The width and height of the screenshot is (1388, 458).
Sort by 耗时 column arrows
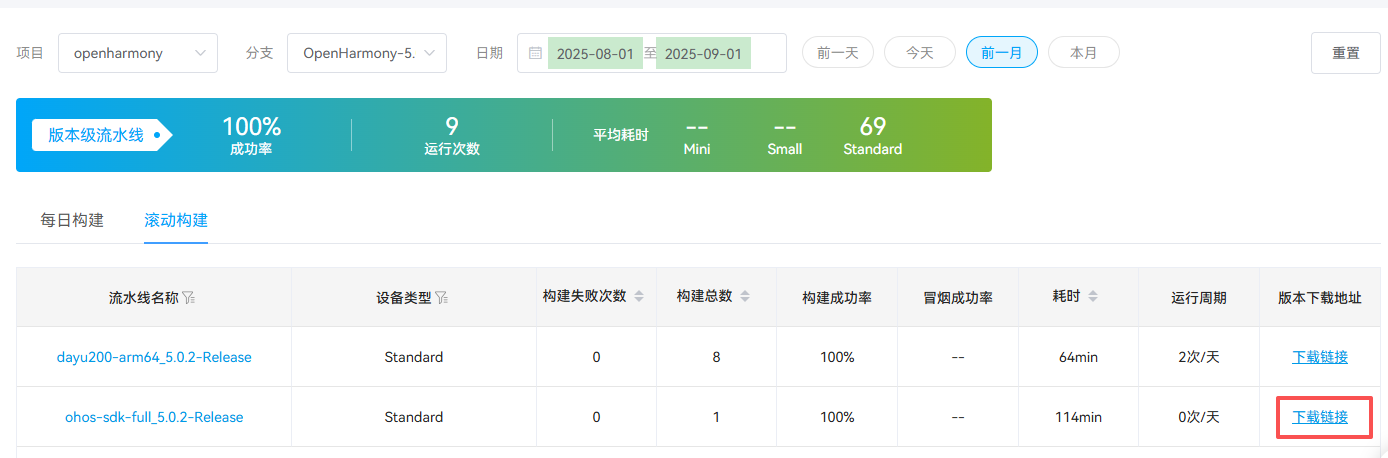[1092, 297]
